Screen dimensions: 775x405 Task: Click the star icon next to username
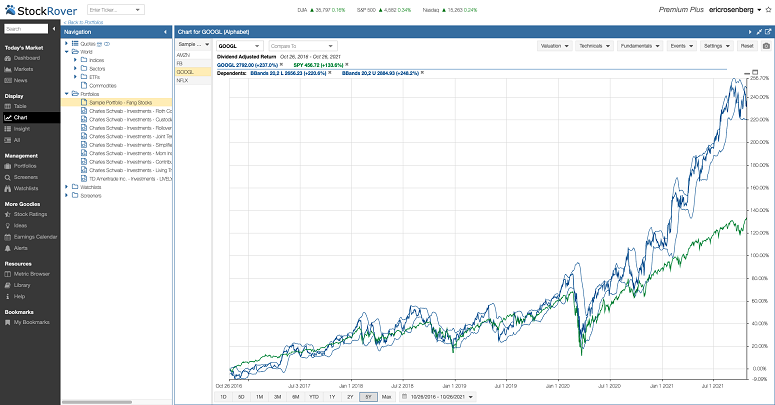pos(768,9)
